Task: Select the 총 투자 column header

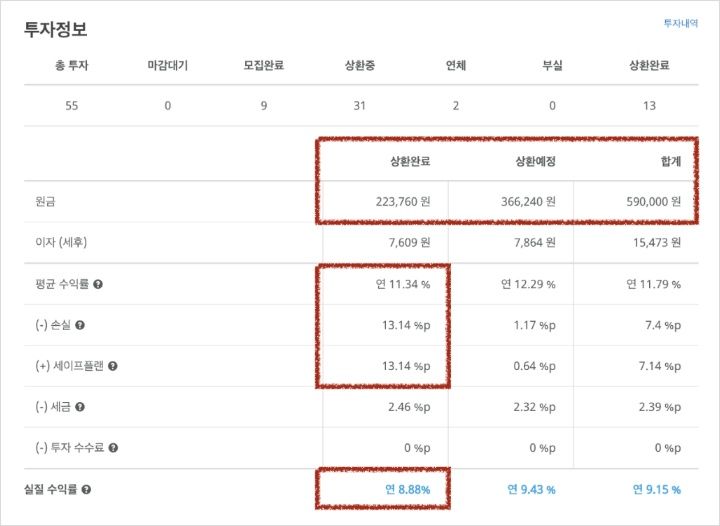Action: pos(72,66)
